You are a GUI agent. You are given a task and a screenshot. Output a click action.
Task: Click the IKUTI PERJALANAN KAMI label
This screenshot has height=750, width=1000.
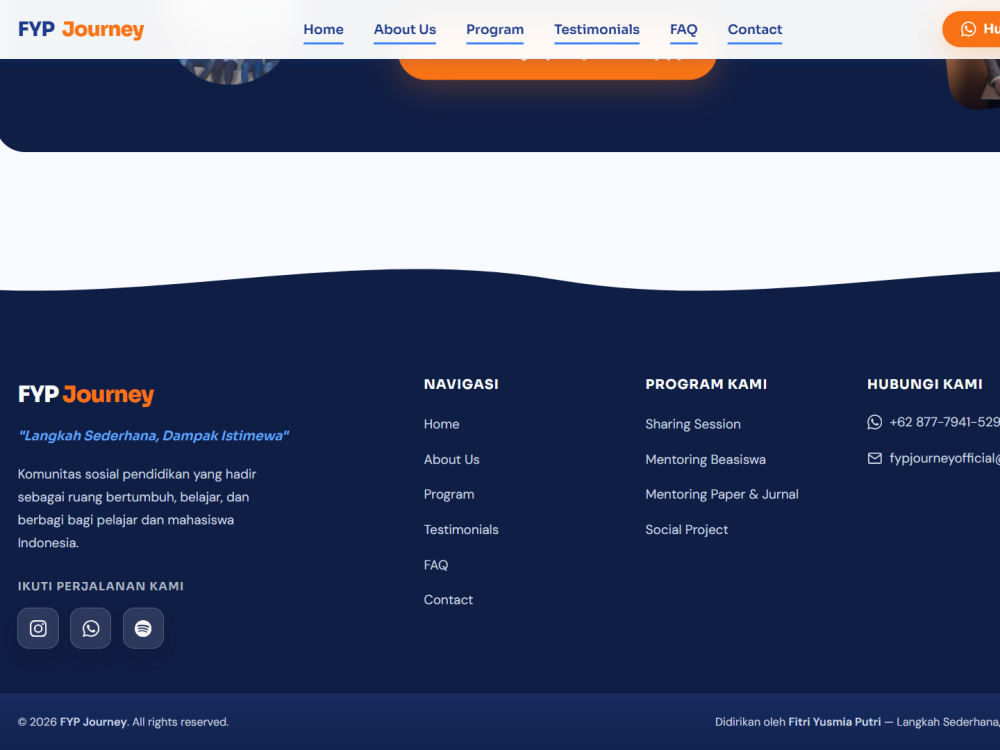pos(101,586)
